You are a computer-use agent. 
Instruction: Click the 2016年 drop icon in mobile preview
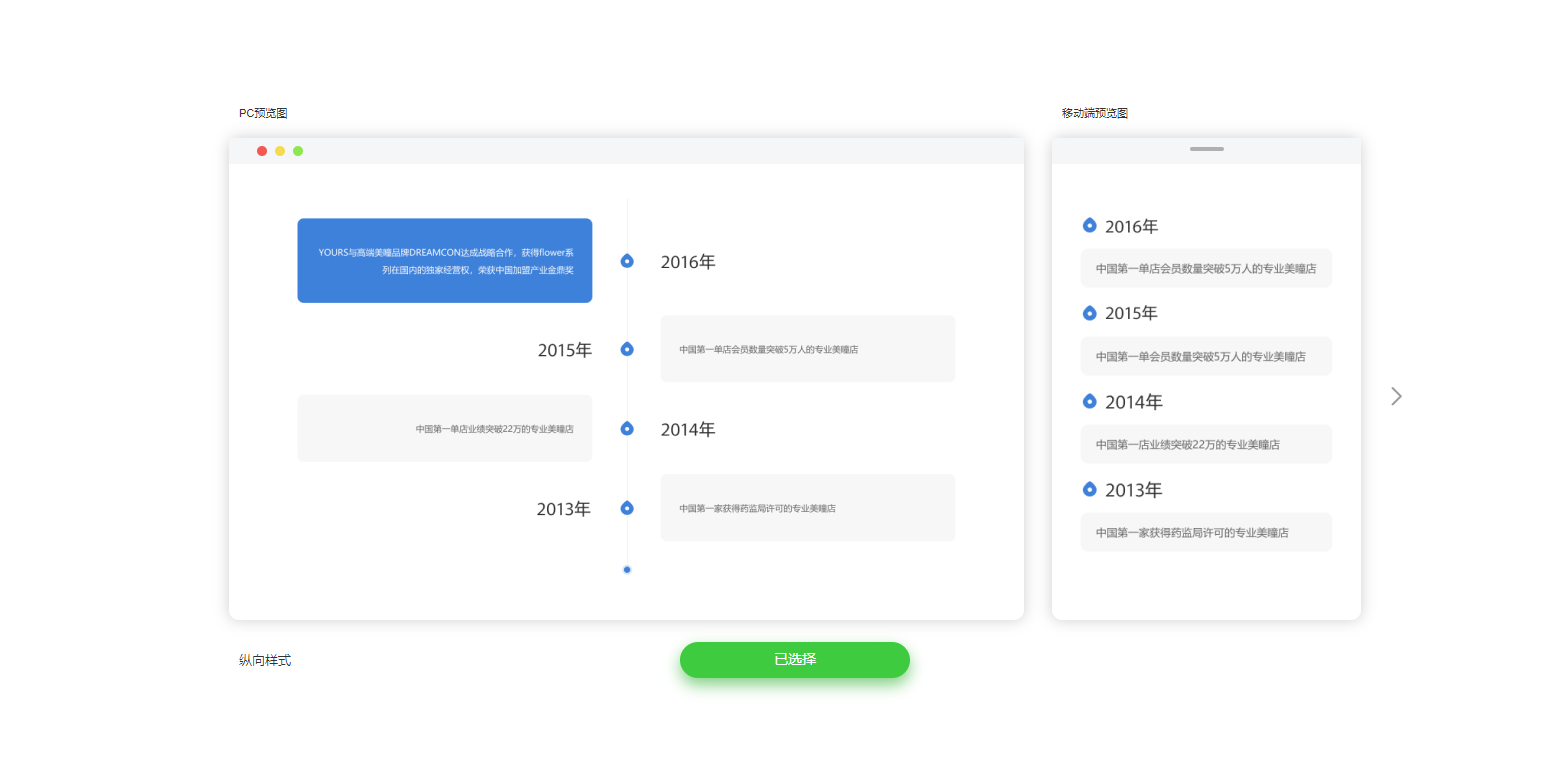pos(1090,225)
